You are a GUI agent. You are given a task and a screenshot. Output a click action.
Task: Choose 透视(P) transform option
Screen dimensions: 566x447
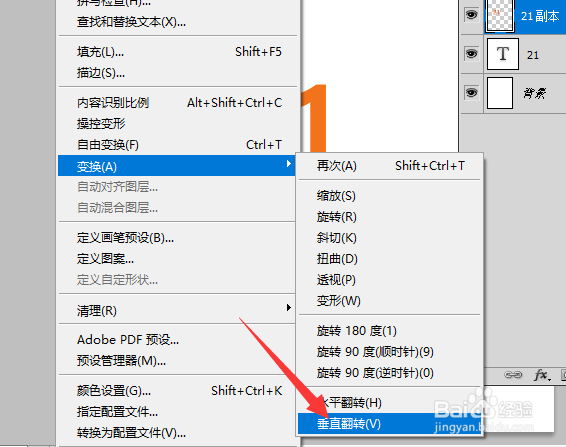click(x=390, y=280)
